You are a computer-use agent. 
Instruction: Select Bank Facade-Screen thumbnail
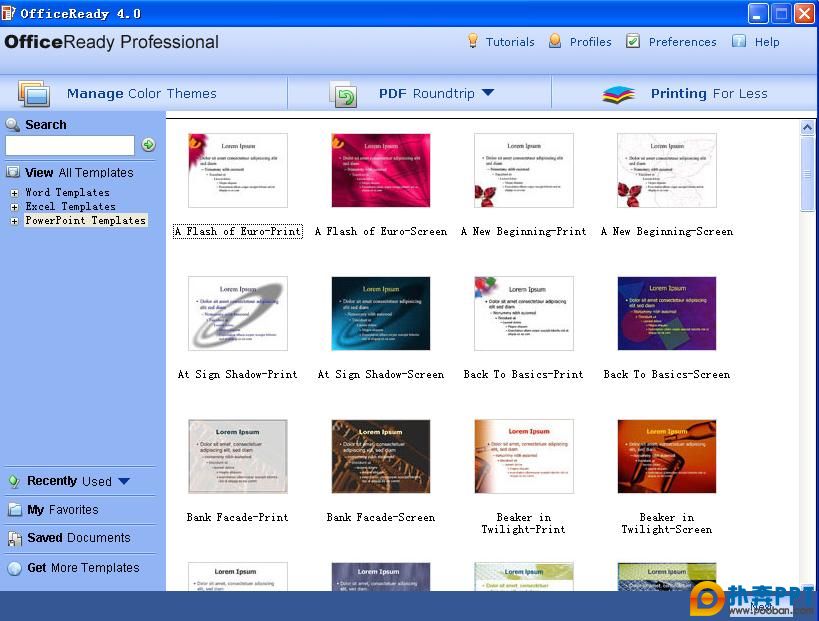pos(381,456)
